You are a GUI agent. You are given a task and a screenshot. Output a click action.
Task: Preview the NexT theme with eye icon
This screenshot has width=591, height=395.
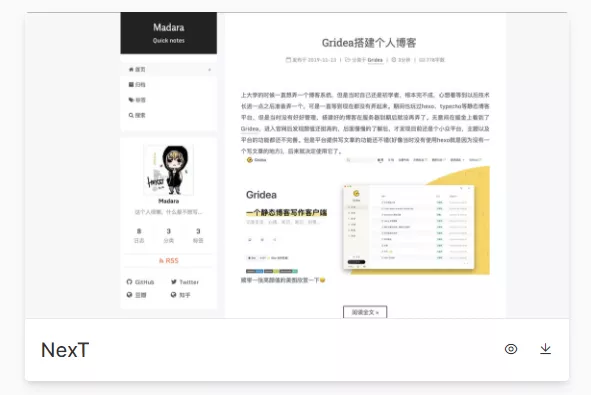511,349
